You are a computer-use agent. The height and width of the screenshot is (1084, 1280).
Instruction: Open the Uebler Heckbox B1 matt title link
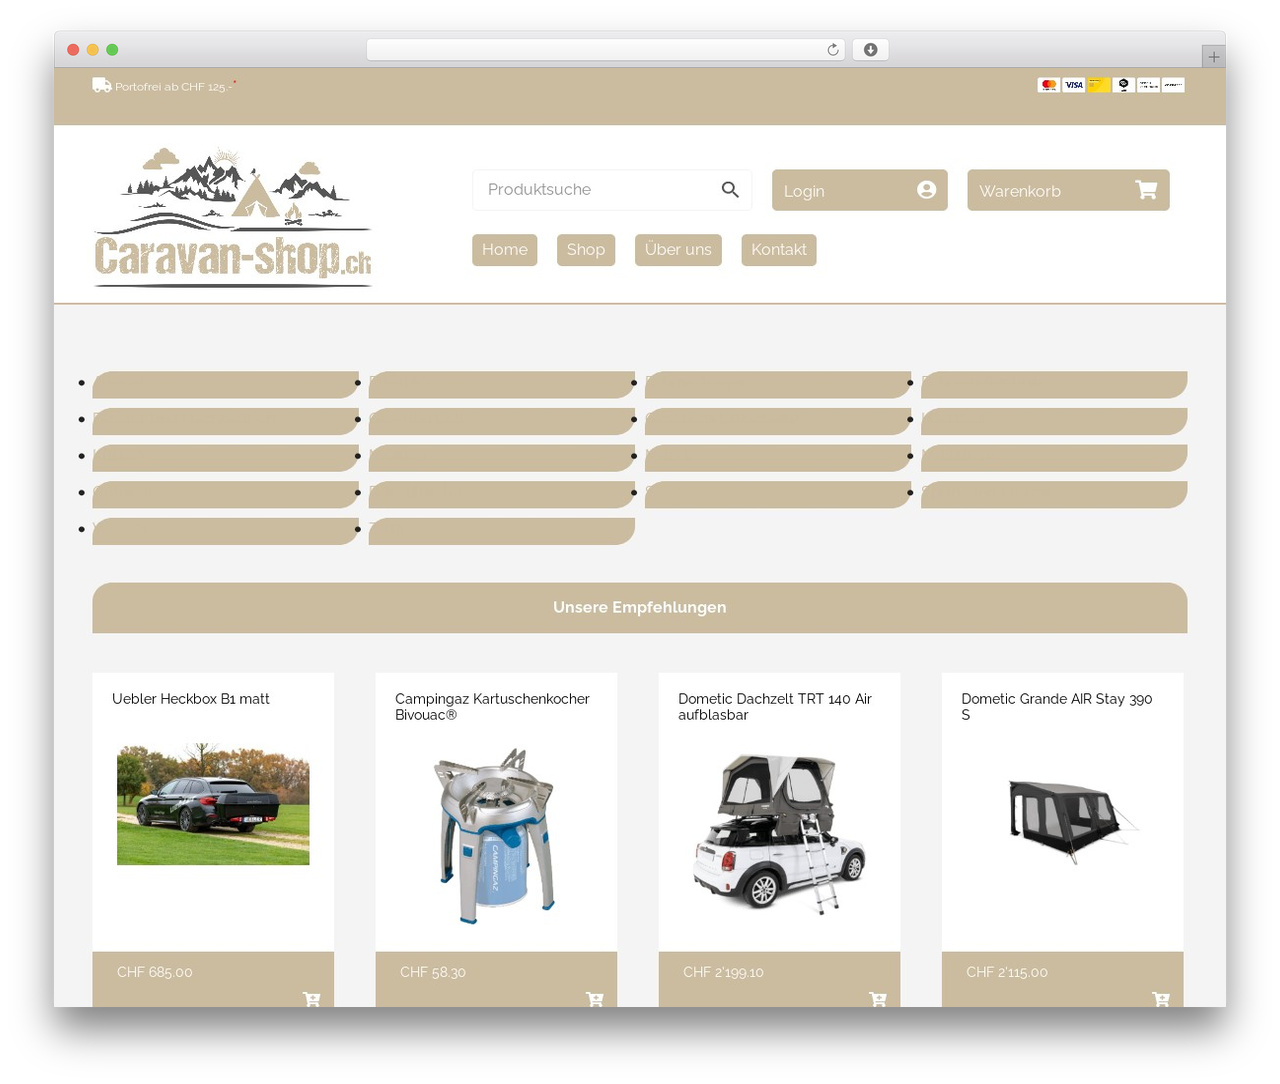click(191, 699)
